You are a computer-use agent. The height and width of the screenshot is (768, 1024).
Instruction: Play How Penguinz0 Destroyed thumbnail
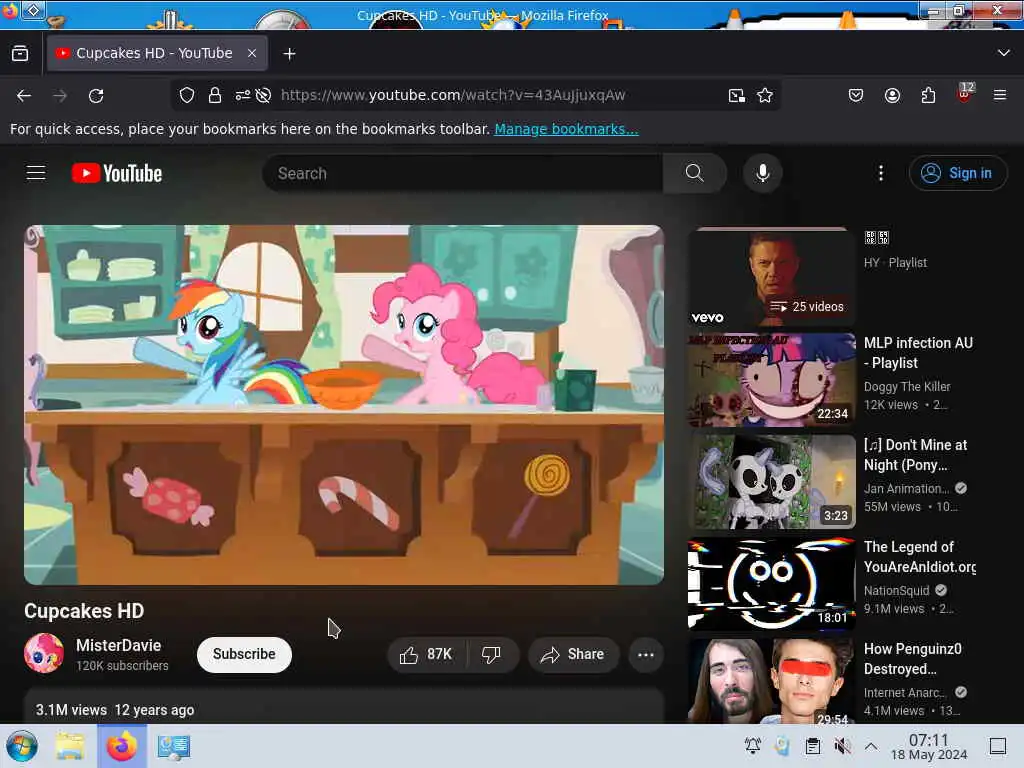coord(771,681)
